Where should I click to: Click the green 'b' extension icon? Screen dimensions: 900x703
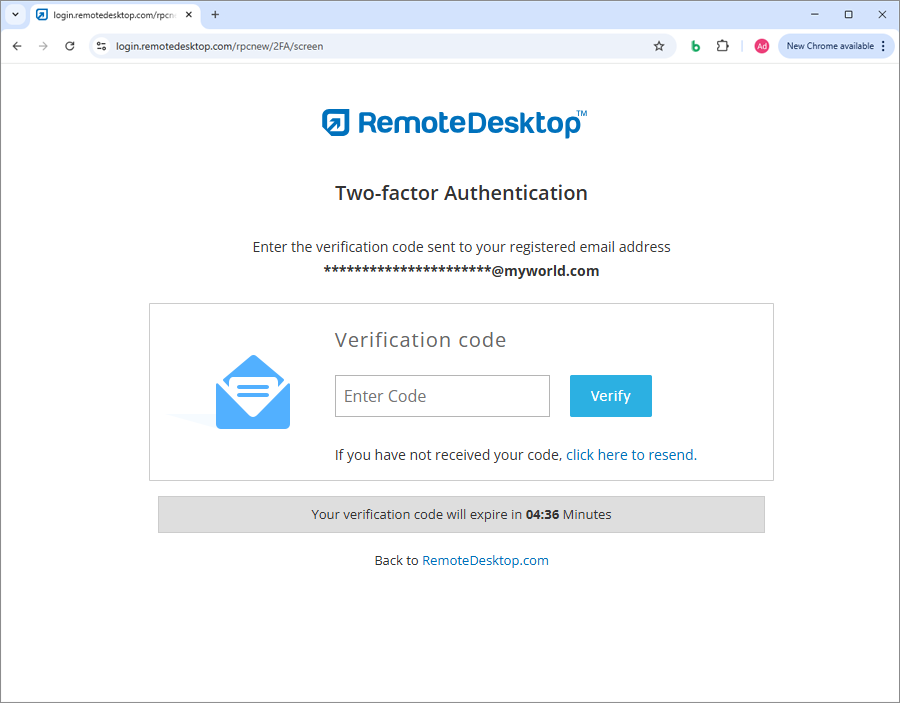[x=696, y=46]
